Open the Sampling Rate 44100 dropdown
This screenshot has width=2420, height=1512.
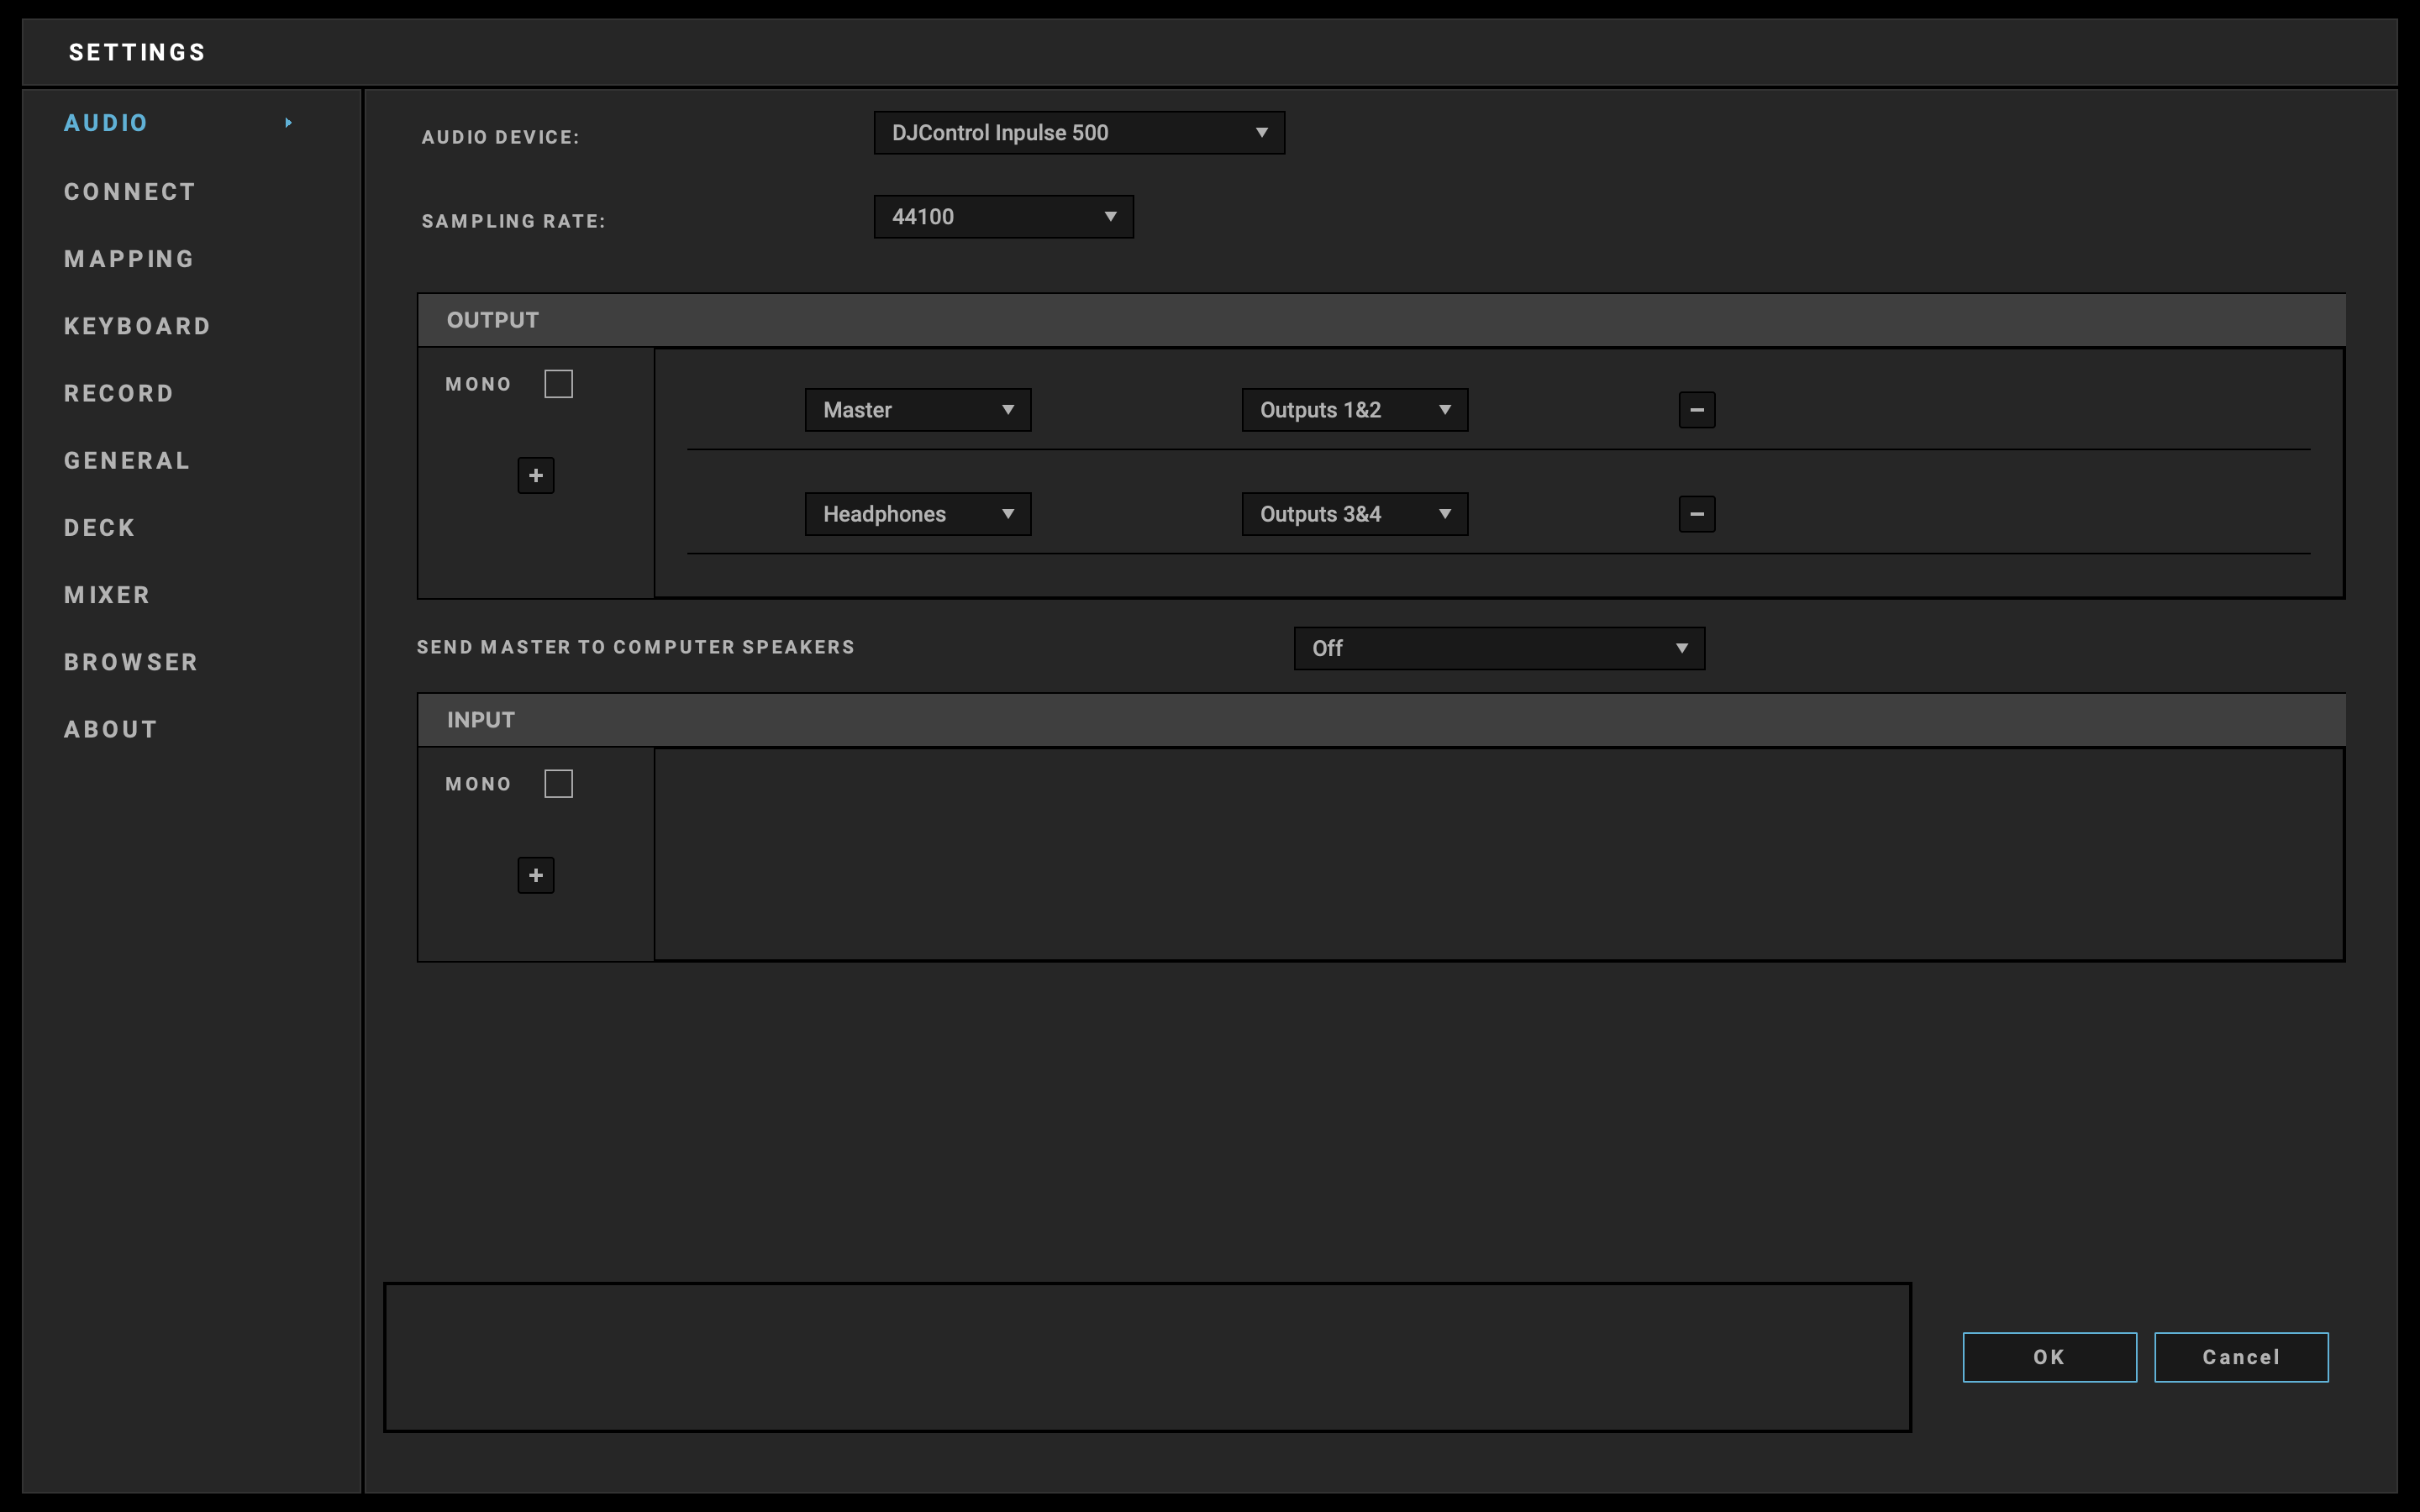[1003, 217]
